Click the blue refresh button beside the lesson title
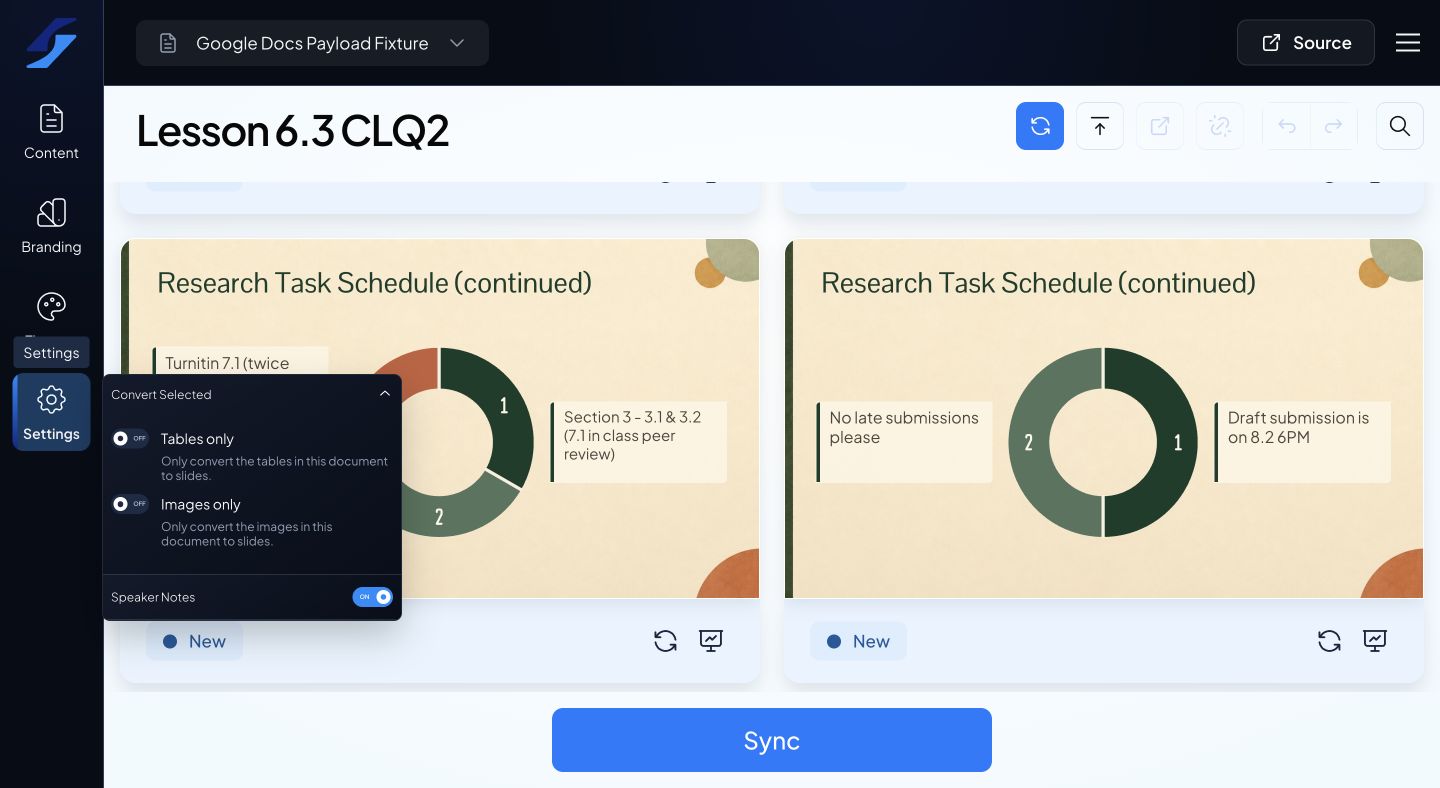This screenshot has height=788, width=1440. click(1040, 126)
